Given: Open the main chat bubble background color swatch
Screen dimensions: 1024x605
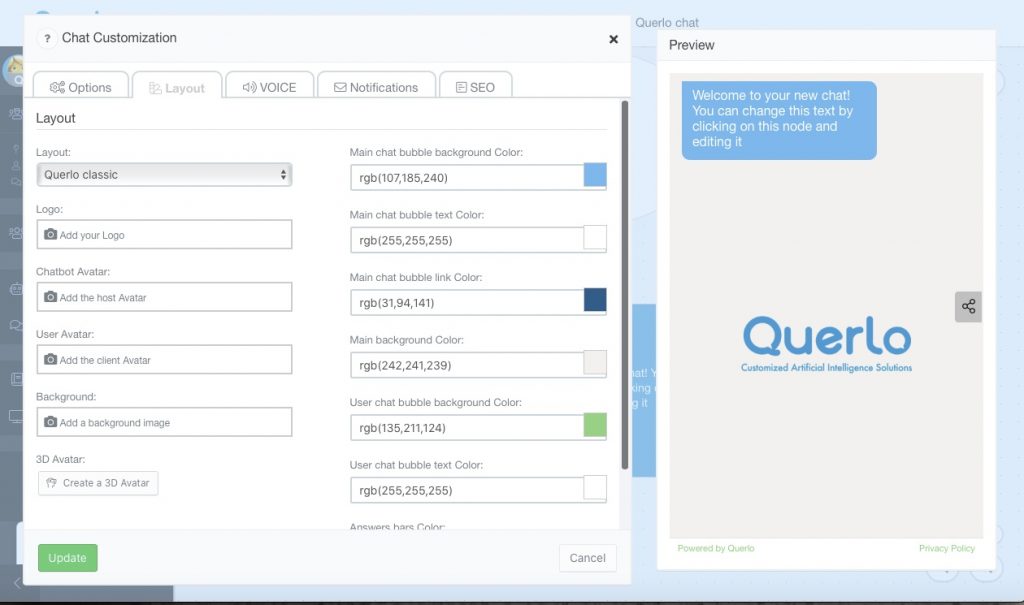Looking at the screenshot, I should pos(595,175).
